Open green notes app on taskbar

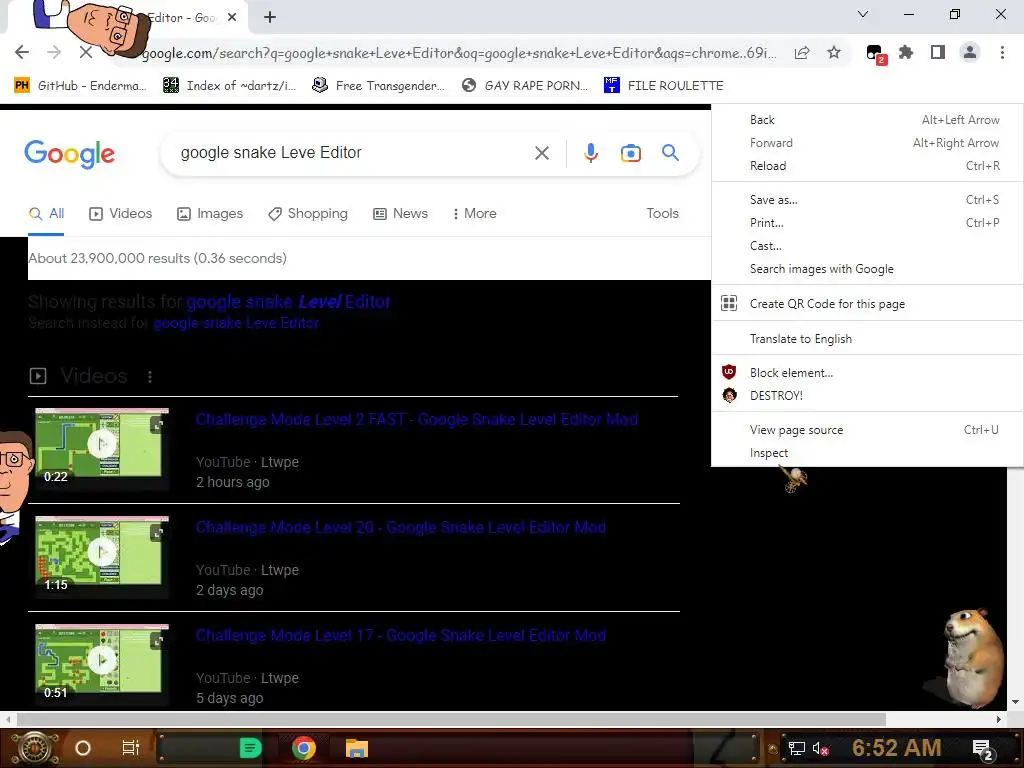tap(251, 748)
